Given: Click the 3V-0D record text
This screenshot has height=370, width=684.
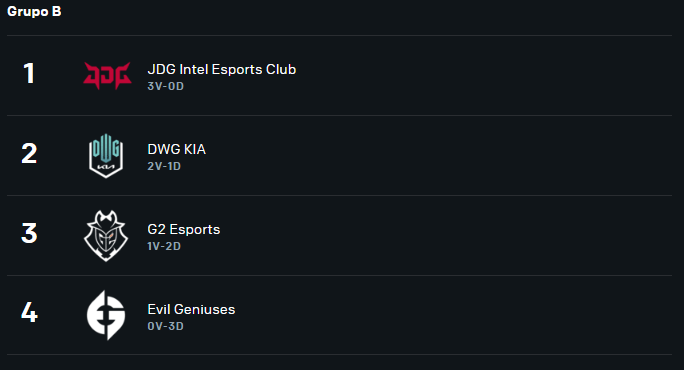Looking at the screenshot, I should [x=165, y=86].
